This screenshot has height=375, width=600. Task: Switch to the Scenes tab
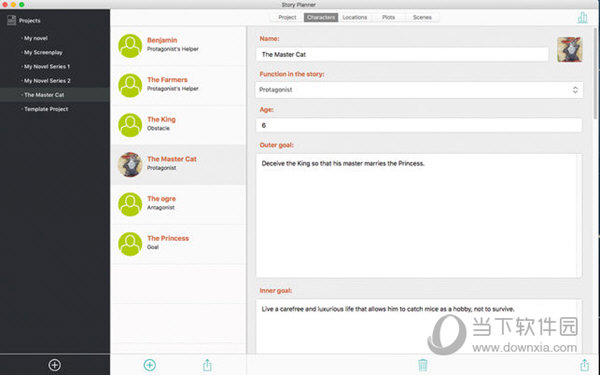click(422, 18)
